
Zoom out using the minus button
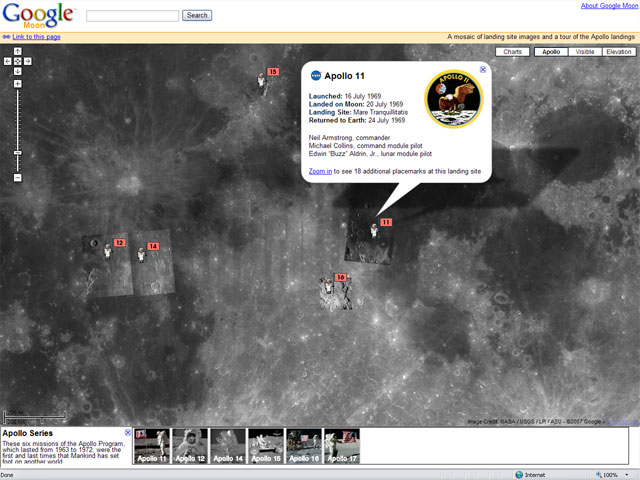pyautogui.click(x=18, y=178)
